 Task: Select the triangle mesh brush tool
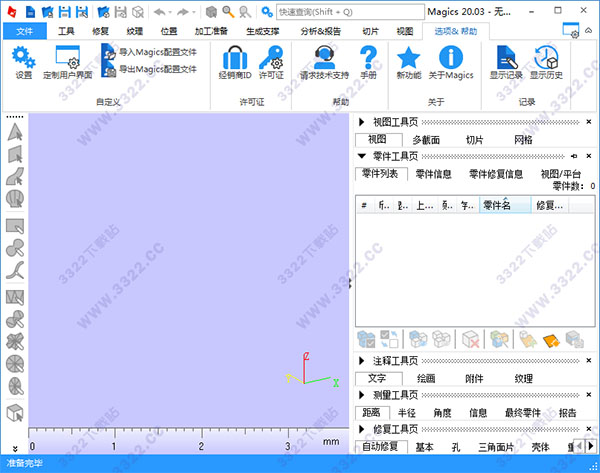click(x=15, y=297)
